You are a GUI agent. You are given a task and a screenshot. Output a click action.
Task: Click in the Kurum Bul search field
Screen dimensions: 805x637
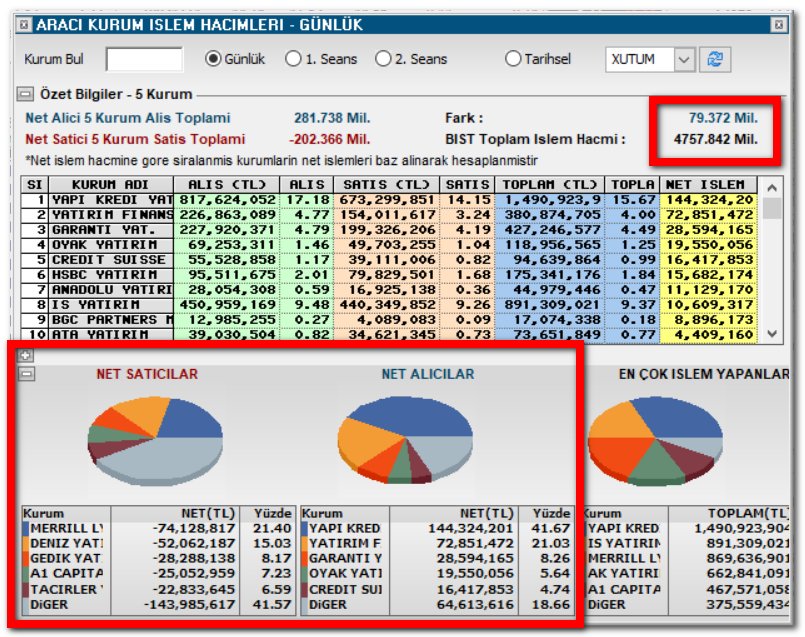144,60
